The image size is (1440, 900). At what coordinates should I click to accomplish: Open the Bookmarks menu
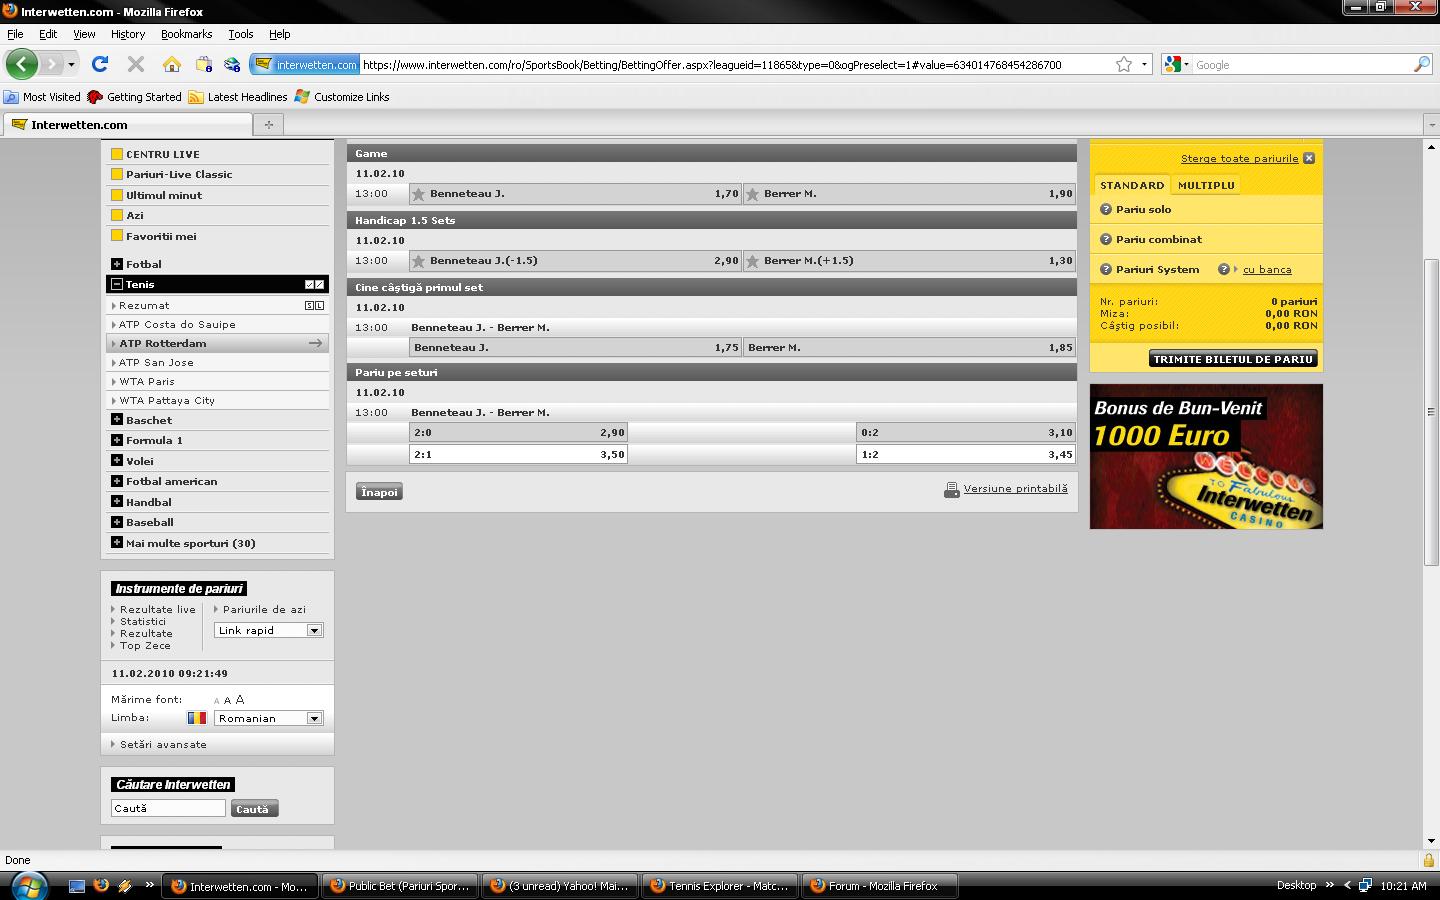[x=187, y=34]
